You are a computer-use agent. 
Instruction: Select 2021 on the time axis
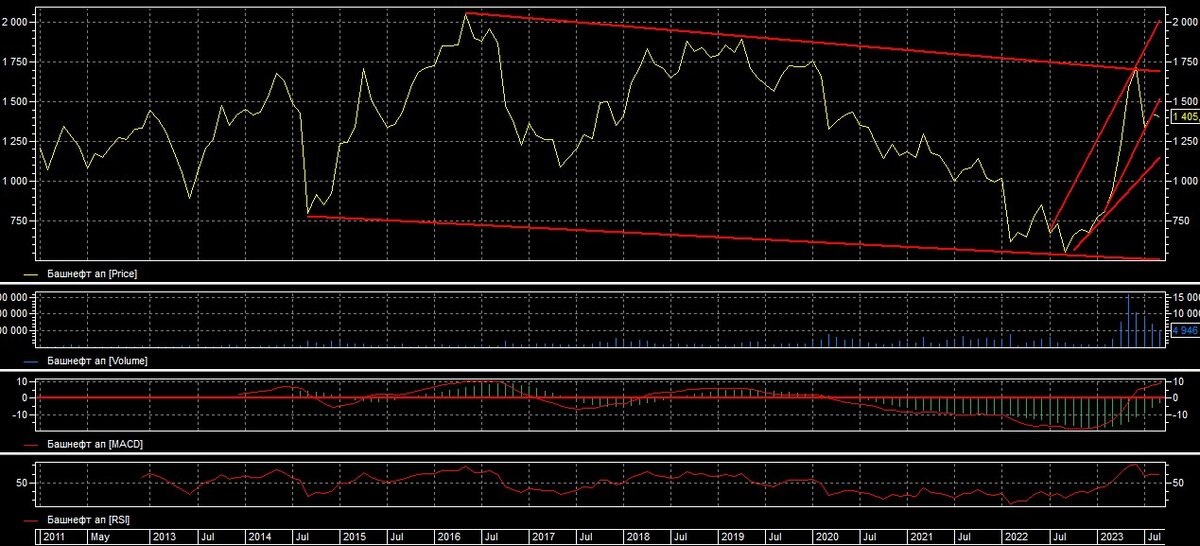point(923,538)
